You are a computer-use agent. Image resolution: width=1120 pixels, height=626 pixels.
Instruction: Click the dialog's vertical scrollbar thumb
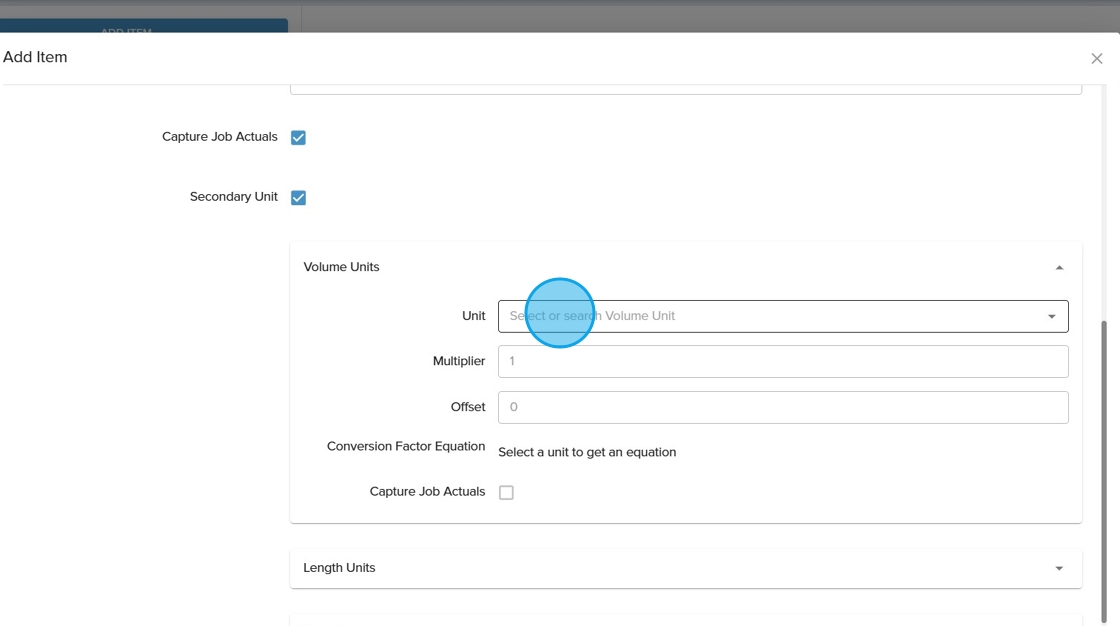pyautogui.click(x=1104, y=470)
